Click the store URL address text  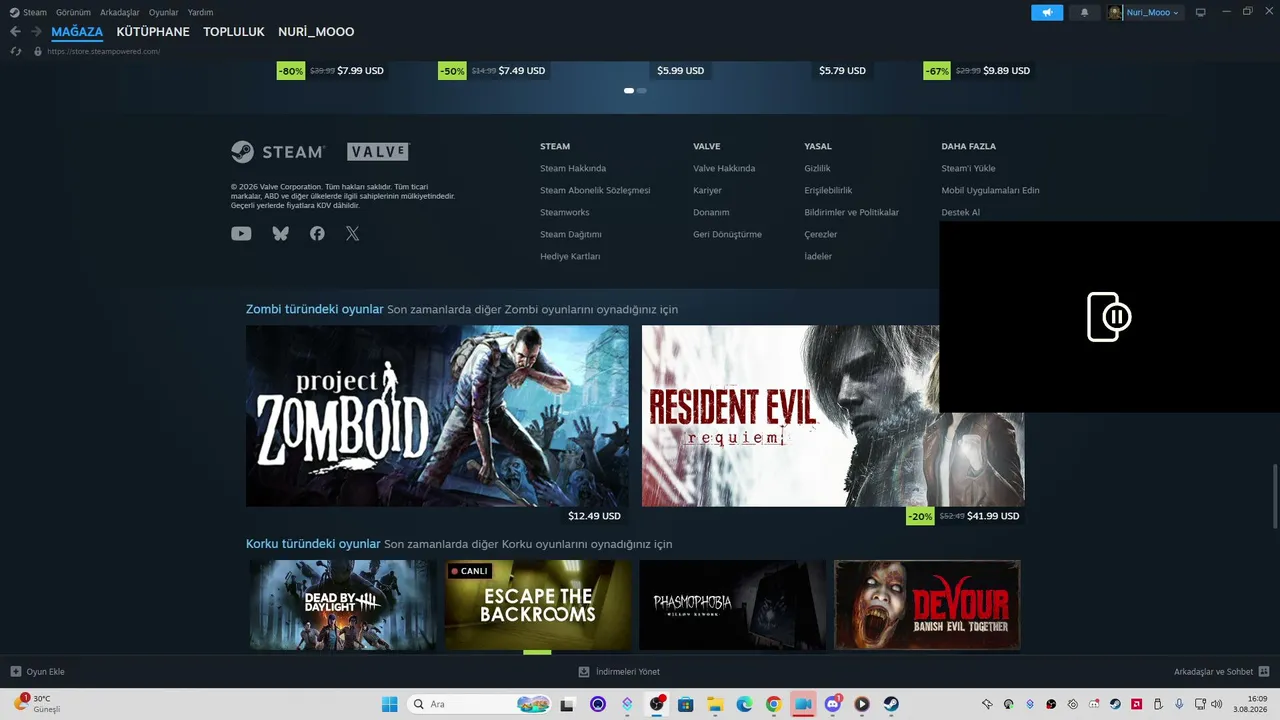click(x=103, y=51)
